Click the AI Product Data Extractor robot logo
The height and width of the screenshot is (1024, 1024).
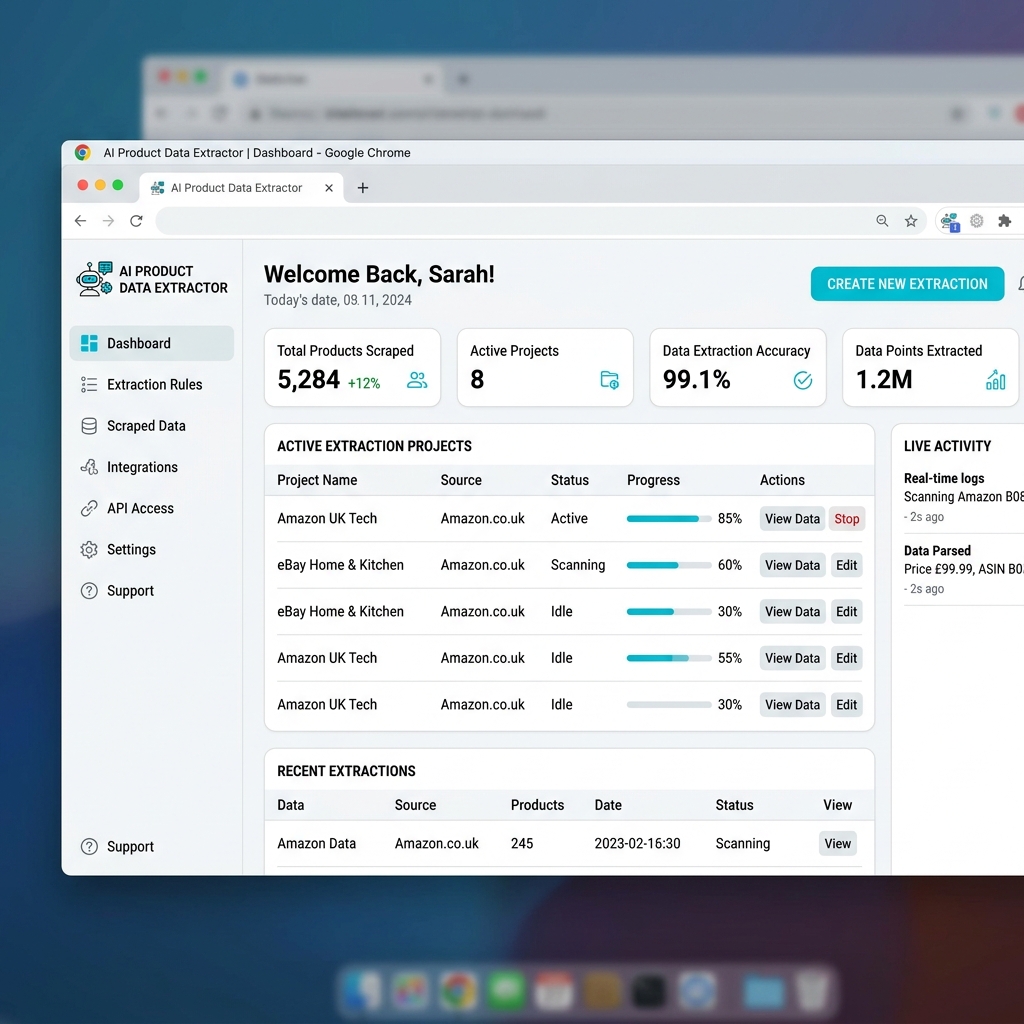pos(94,279)
